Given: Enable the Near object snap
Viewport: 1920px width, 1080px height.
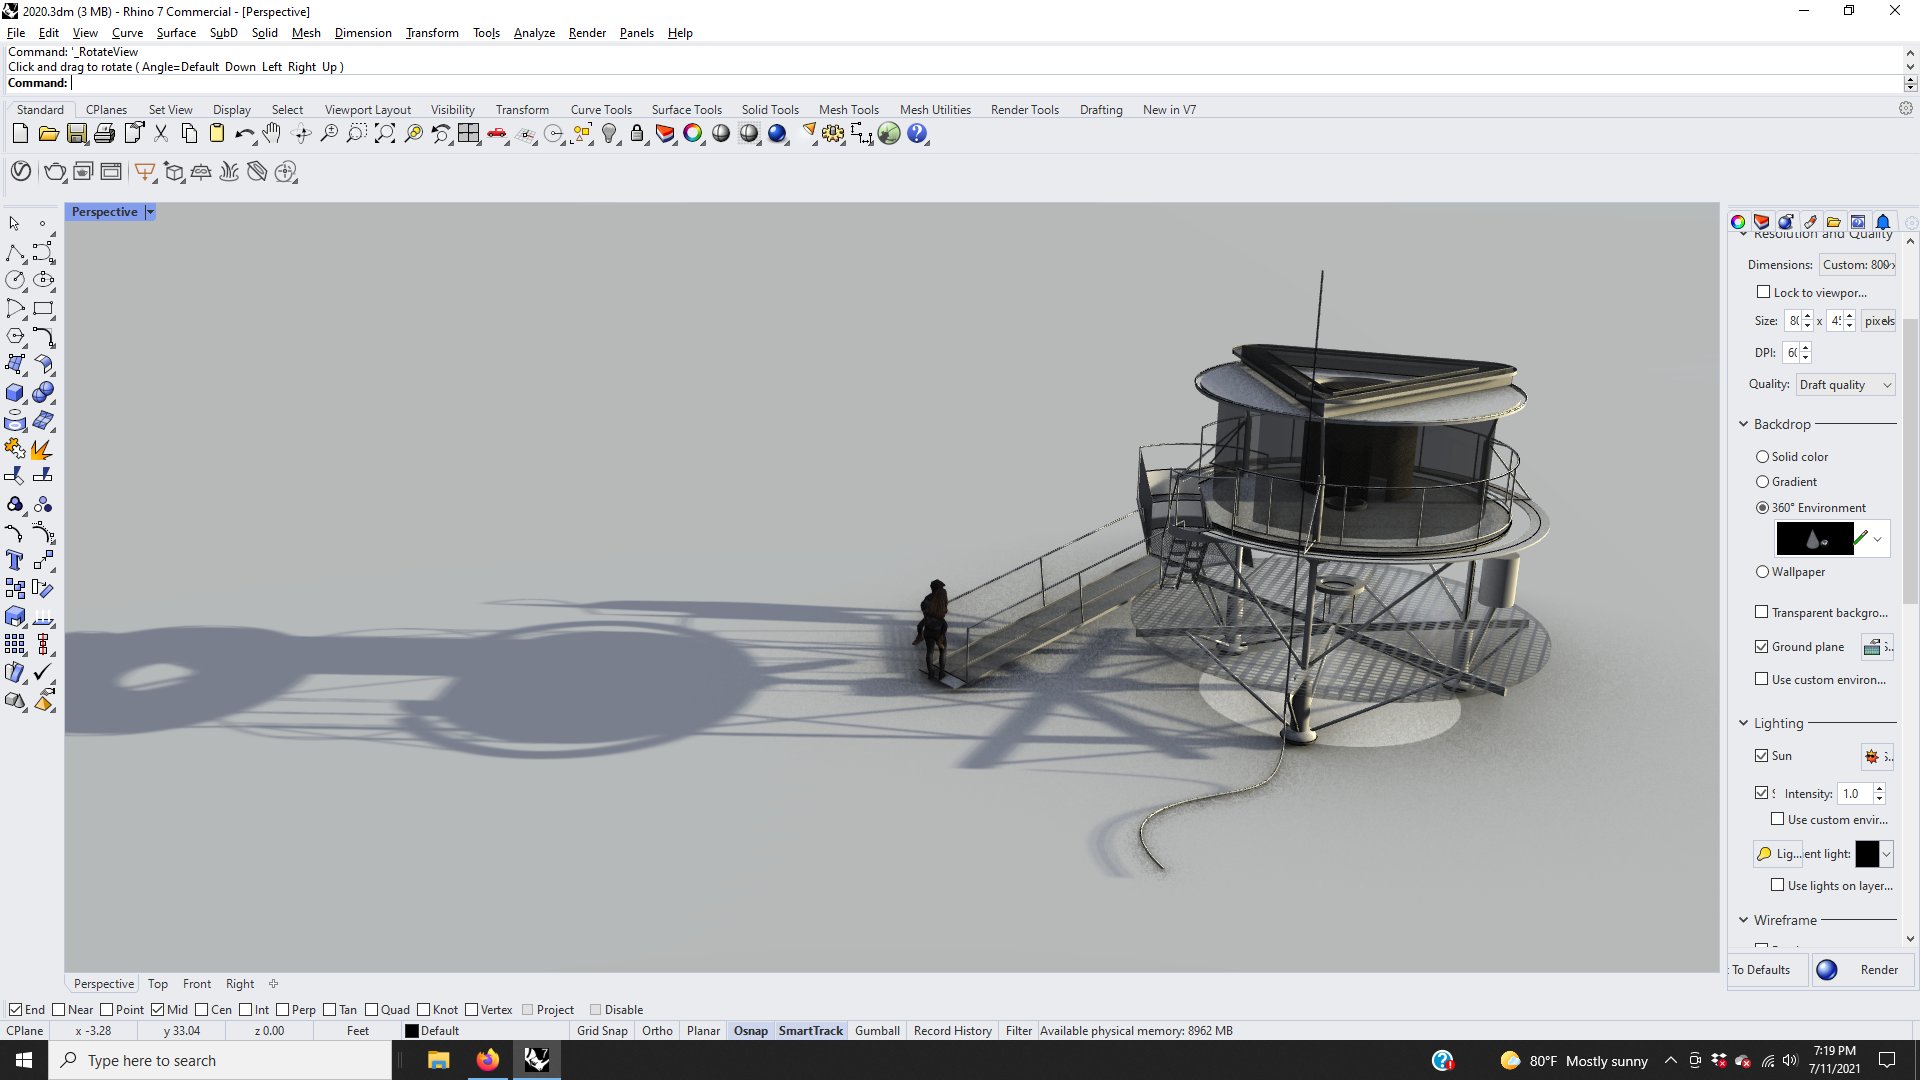Looking at the screenshot, I should (x=59, y=1010).
